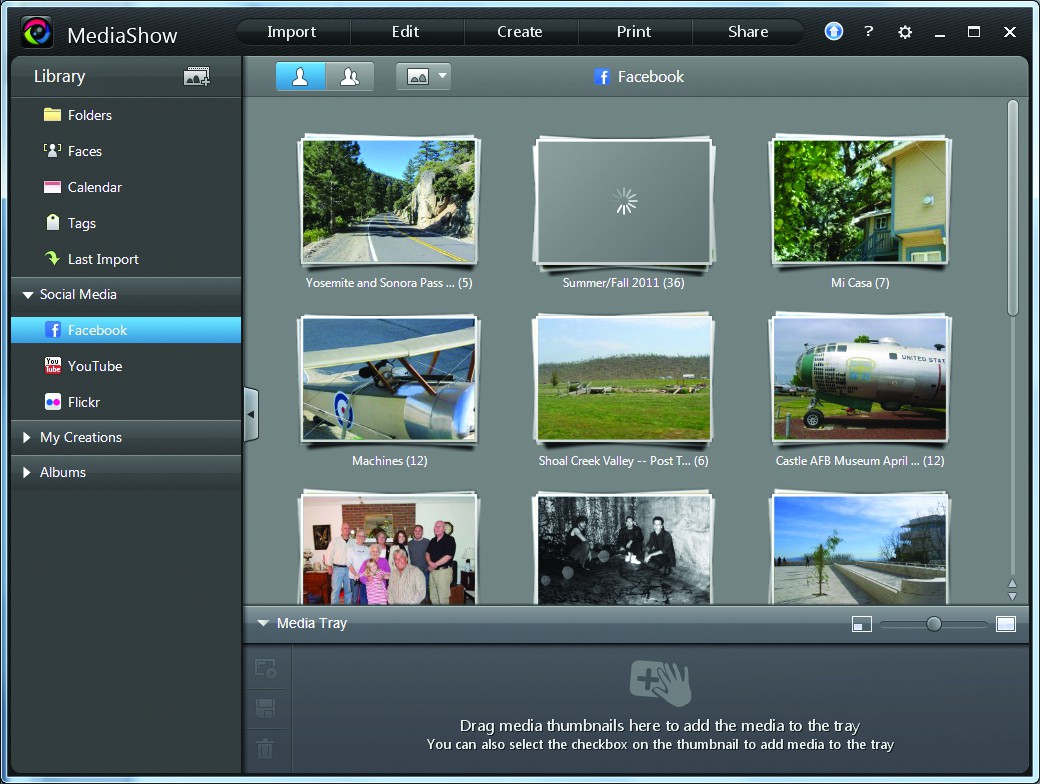This screenshot has width=1040, height=784.
Task: Open the Share menu
Action: [x=747, y=32]
